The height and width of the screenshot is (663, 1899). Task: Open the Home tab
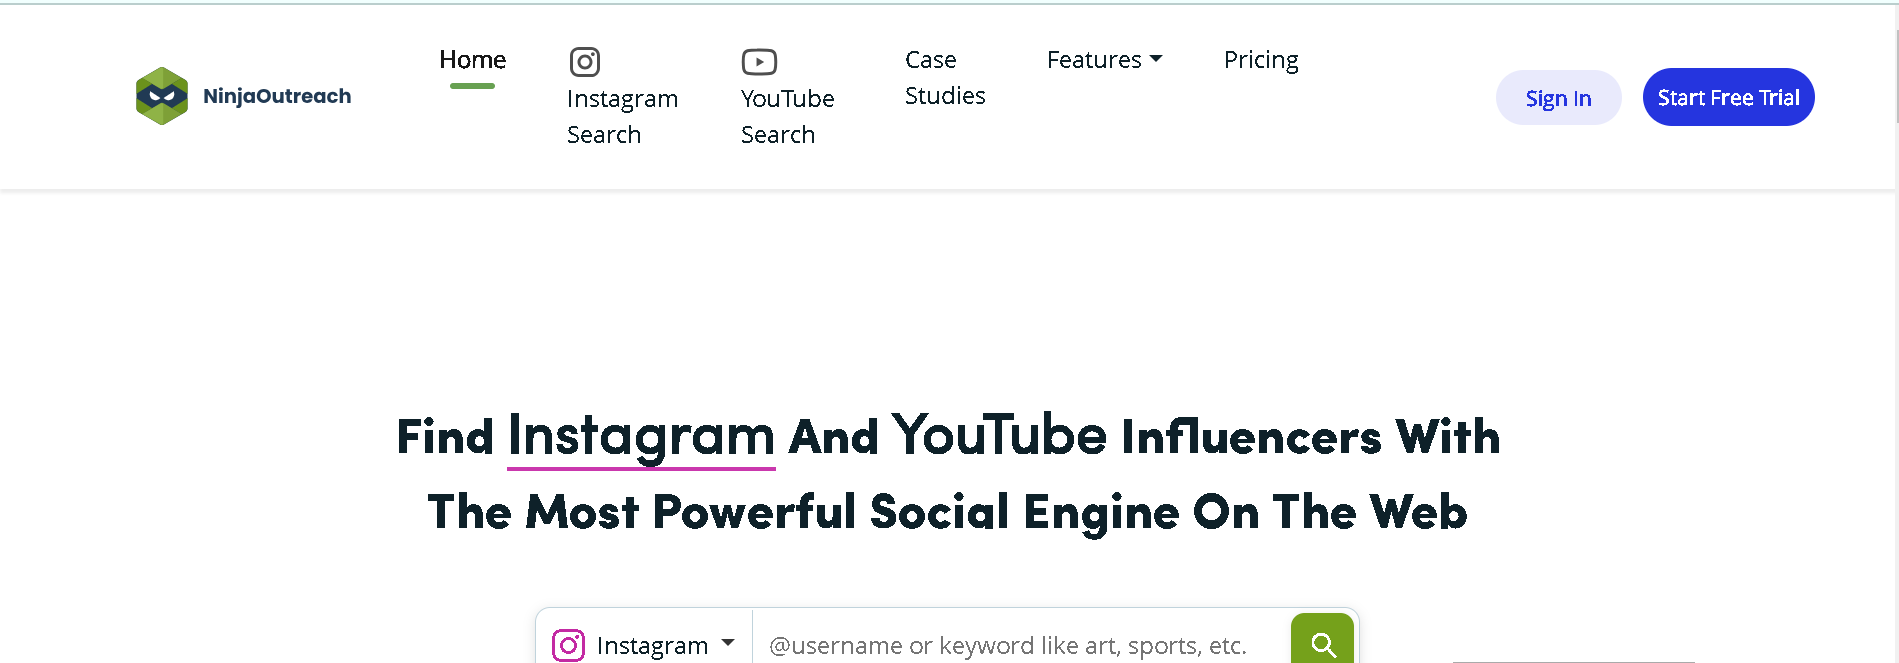[473, 60]
